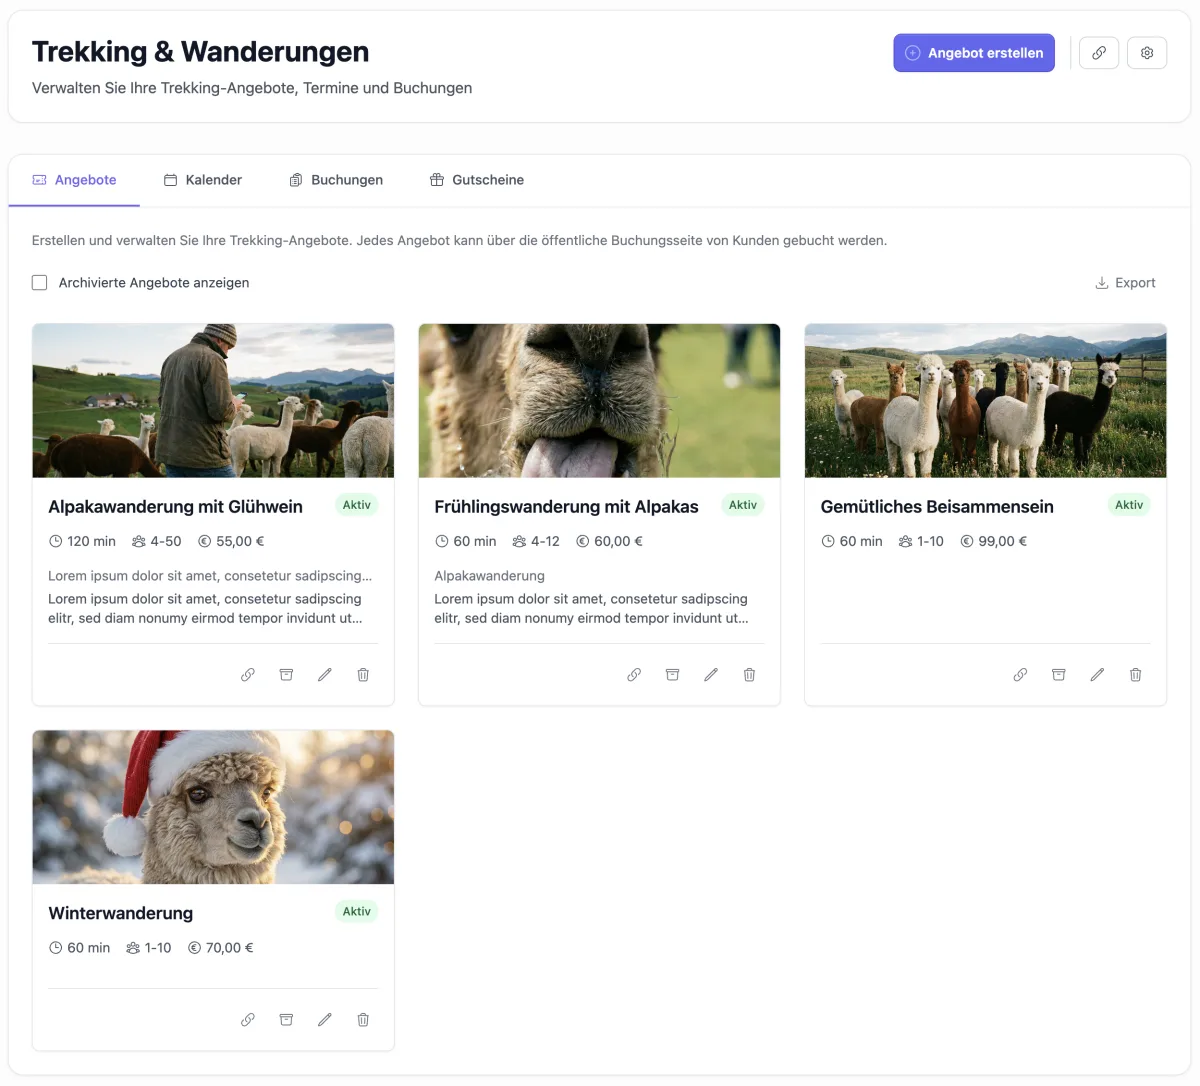This screenshot has height=1086, width=1200.
Task: Open the Buchungen tab
Action: tap(336, 179)
